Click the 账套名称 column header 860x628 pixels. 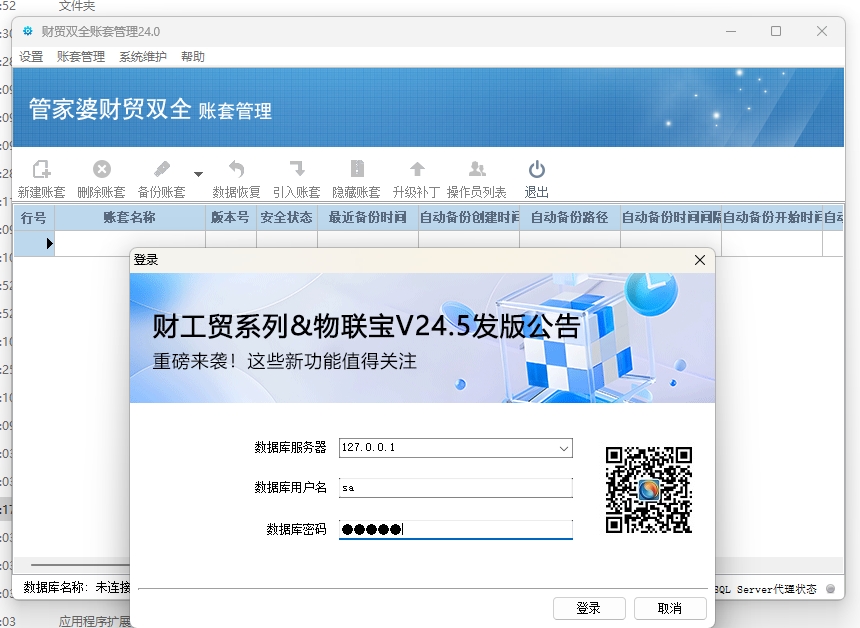[x=130, y=218]
